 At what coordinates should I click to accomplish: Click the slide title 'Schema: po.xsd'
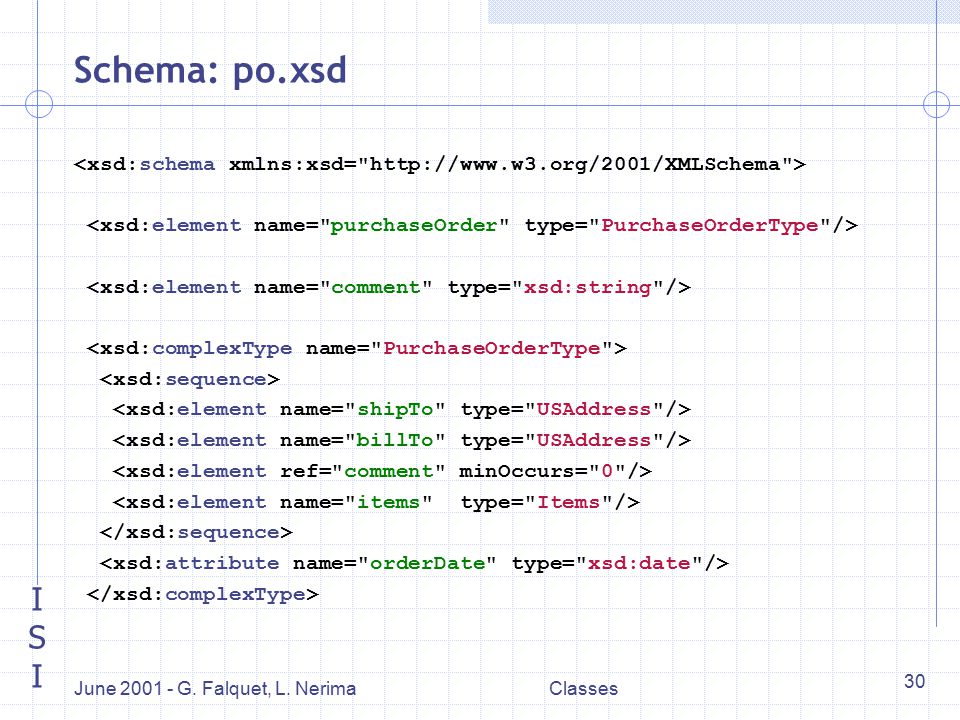pyautogui.click(x=210, y=70)
